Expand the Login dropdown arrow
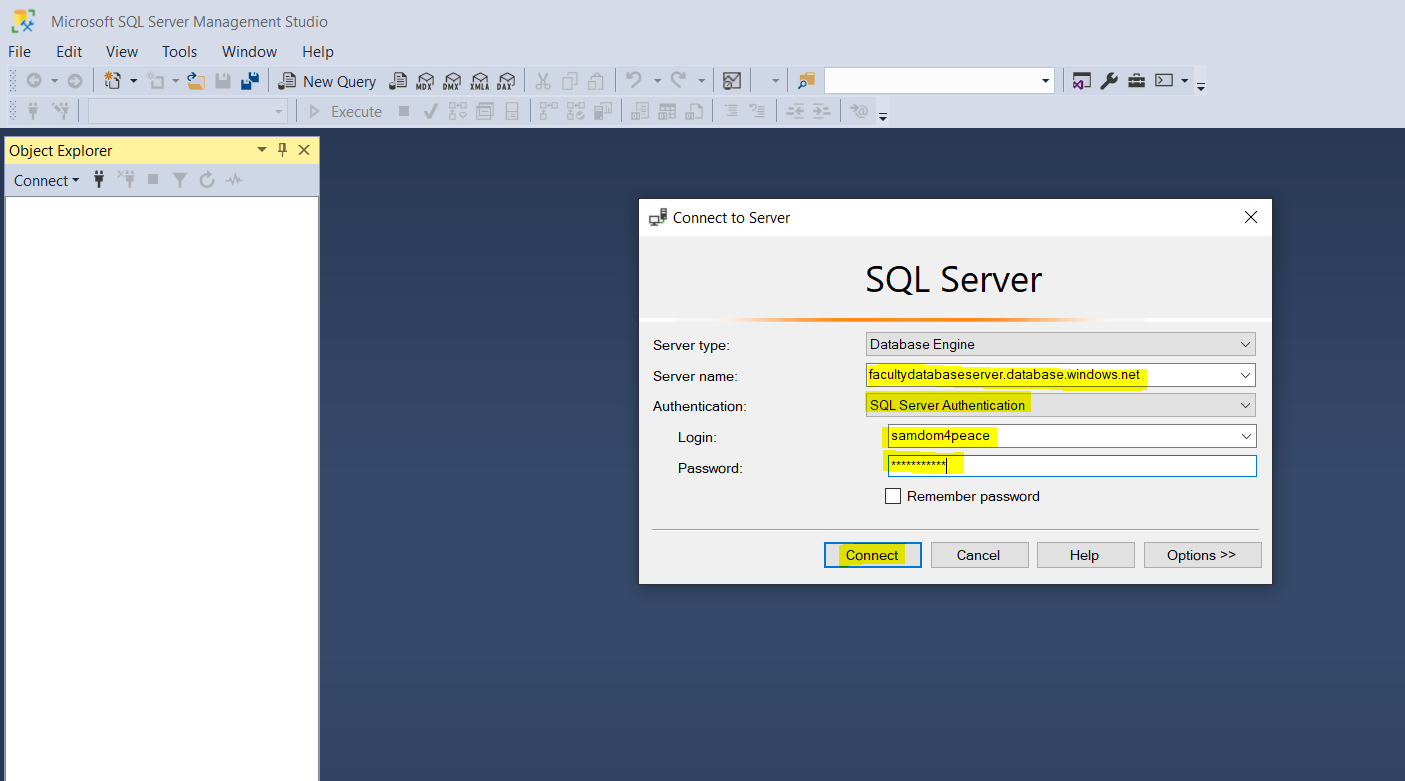Viewport: 1405px width, 781px height. point(1246,436)
